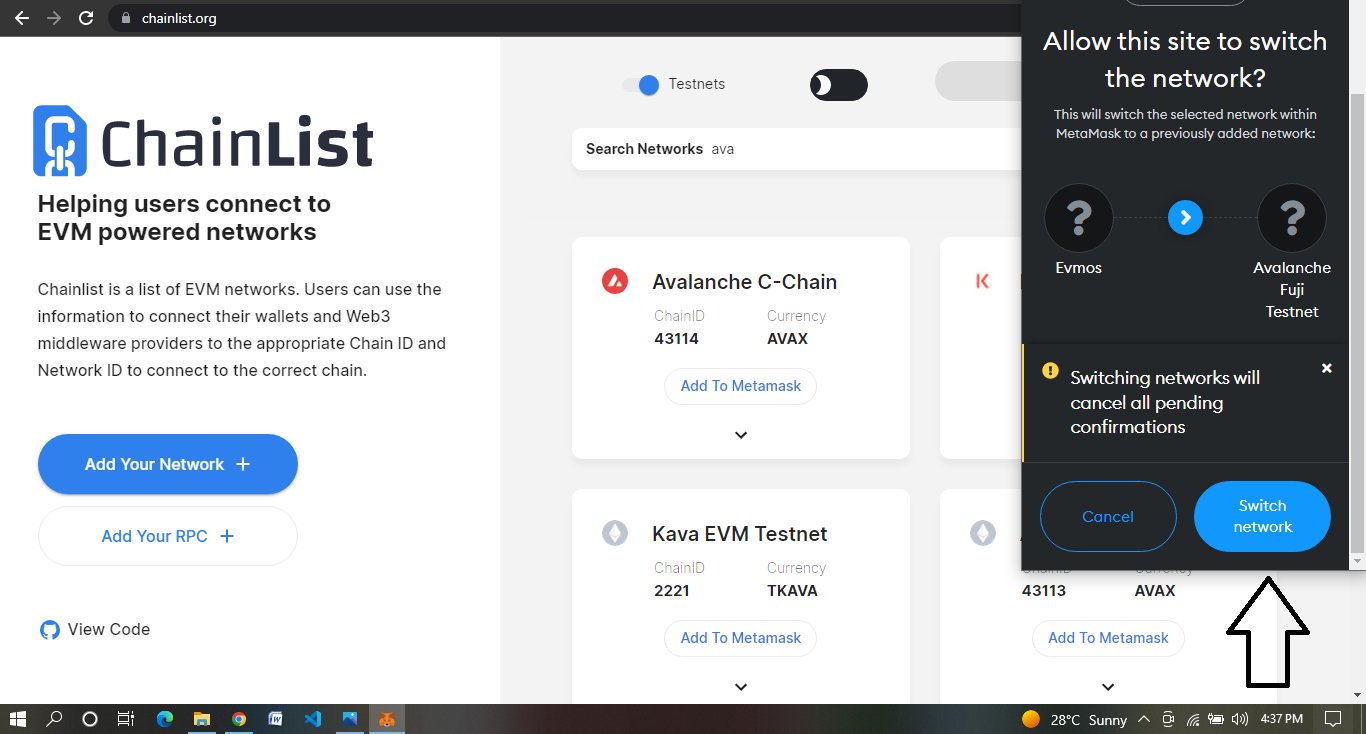This screenshot has width=1366, height=734.
Task: Click the MetaMask fox taskbar icon
Action: (386, 719)
